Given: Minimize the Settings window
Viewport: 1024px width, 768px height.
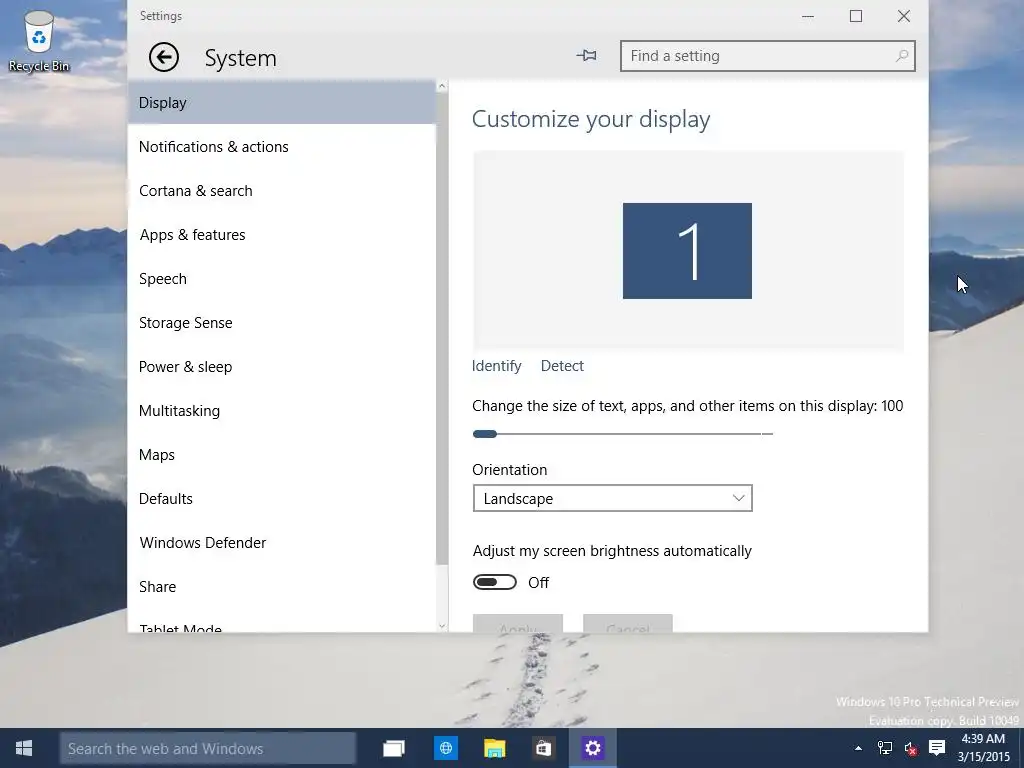Looking at the screenshot, I should point(808,16).
